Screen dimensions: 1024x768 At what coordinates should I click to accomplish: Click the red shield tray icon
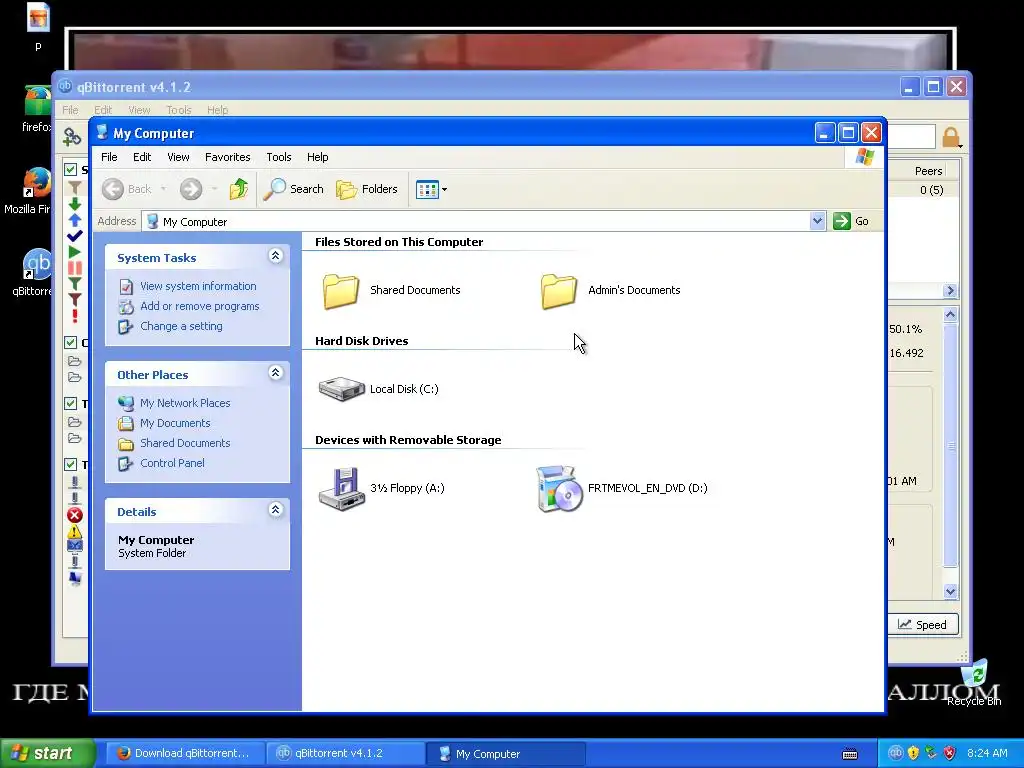(x=950, y=753)
